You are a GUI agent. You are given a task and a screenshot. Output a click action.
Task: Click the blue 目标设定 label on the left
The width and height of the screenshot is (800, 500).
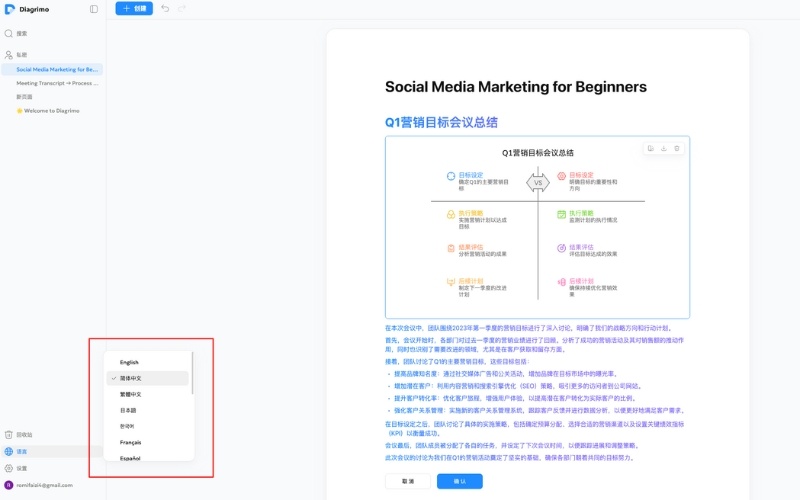pos(470,175)
